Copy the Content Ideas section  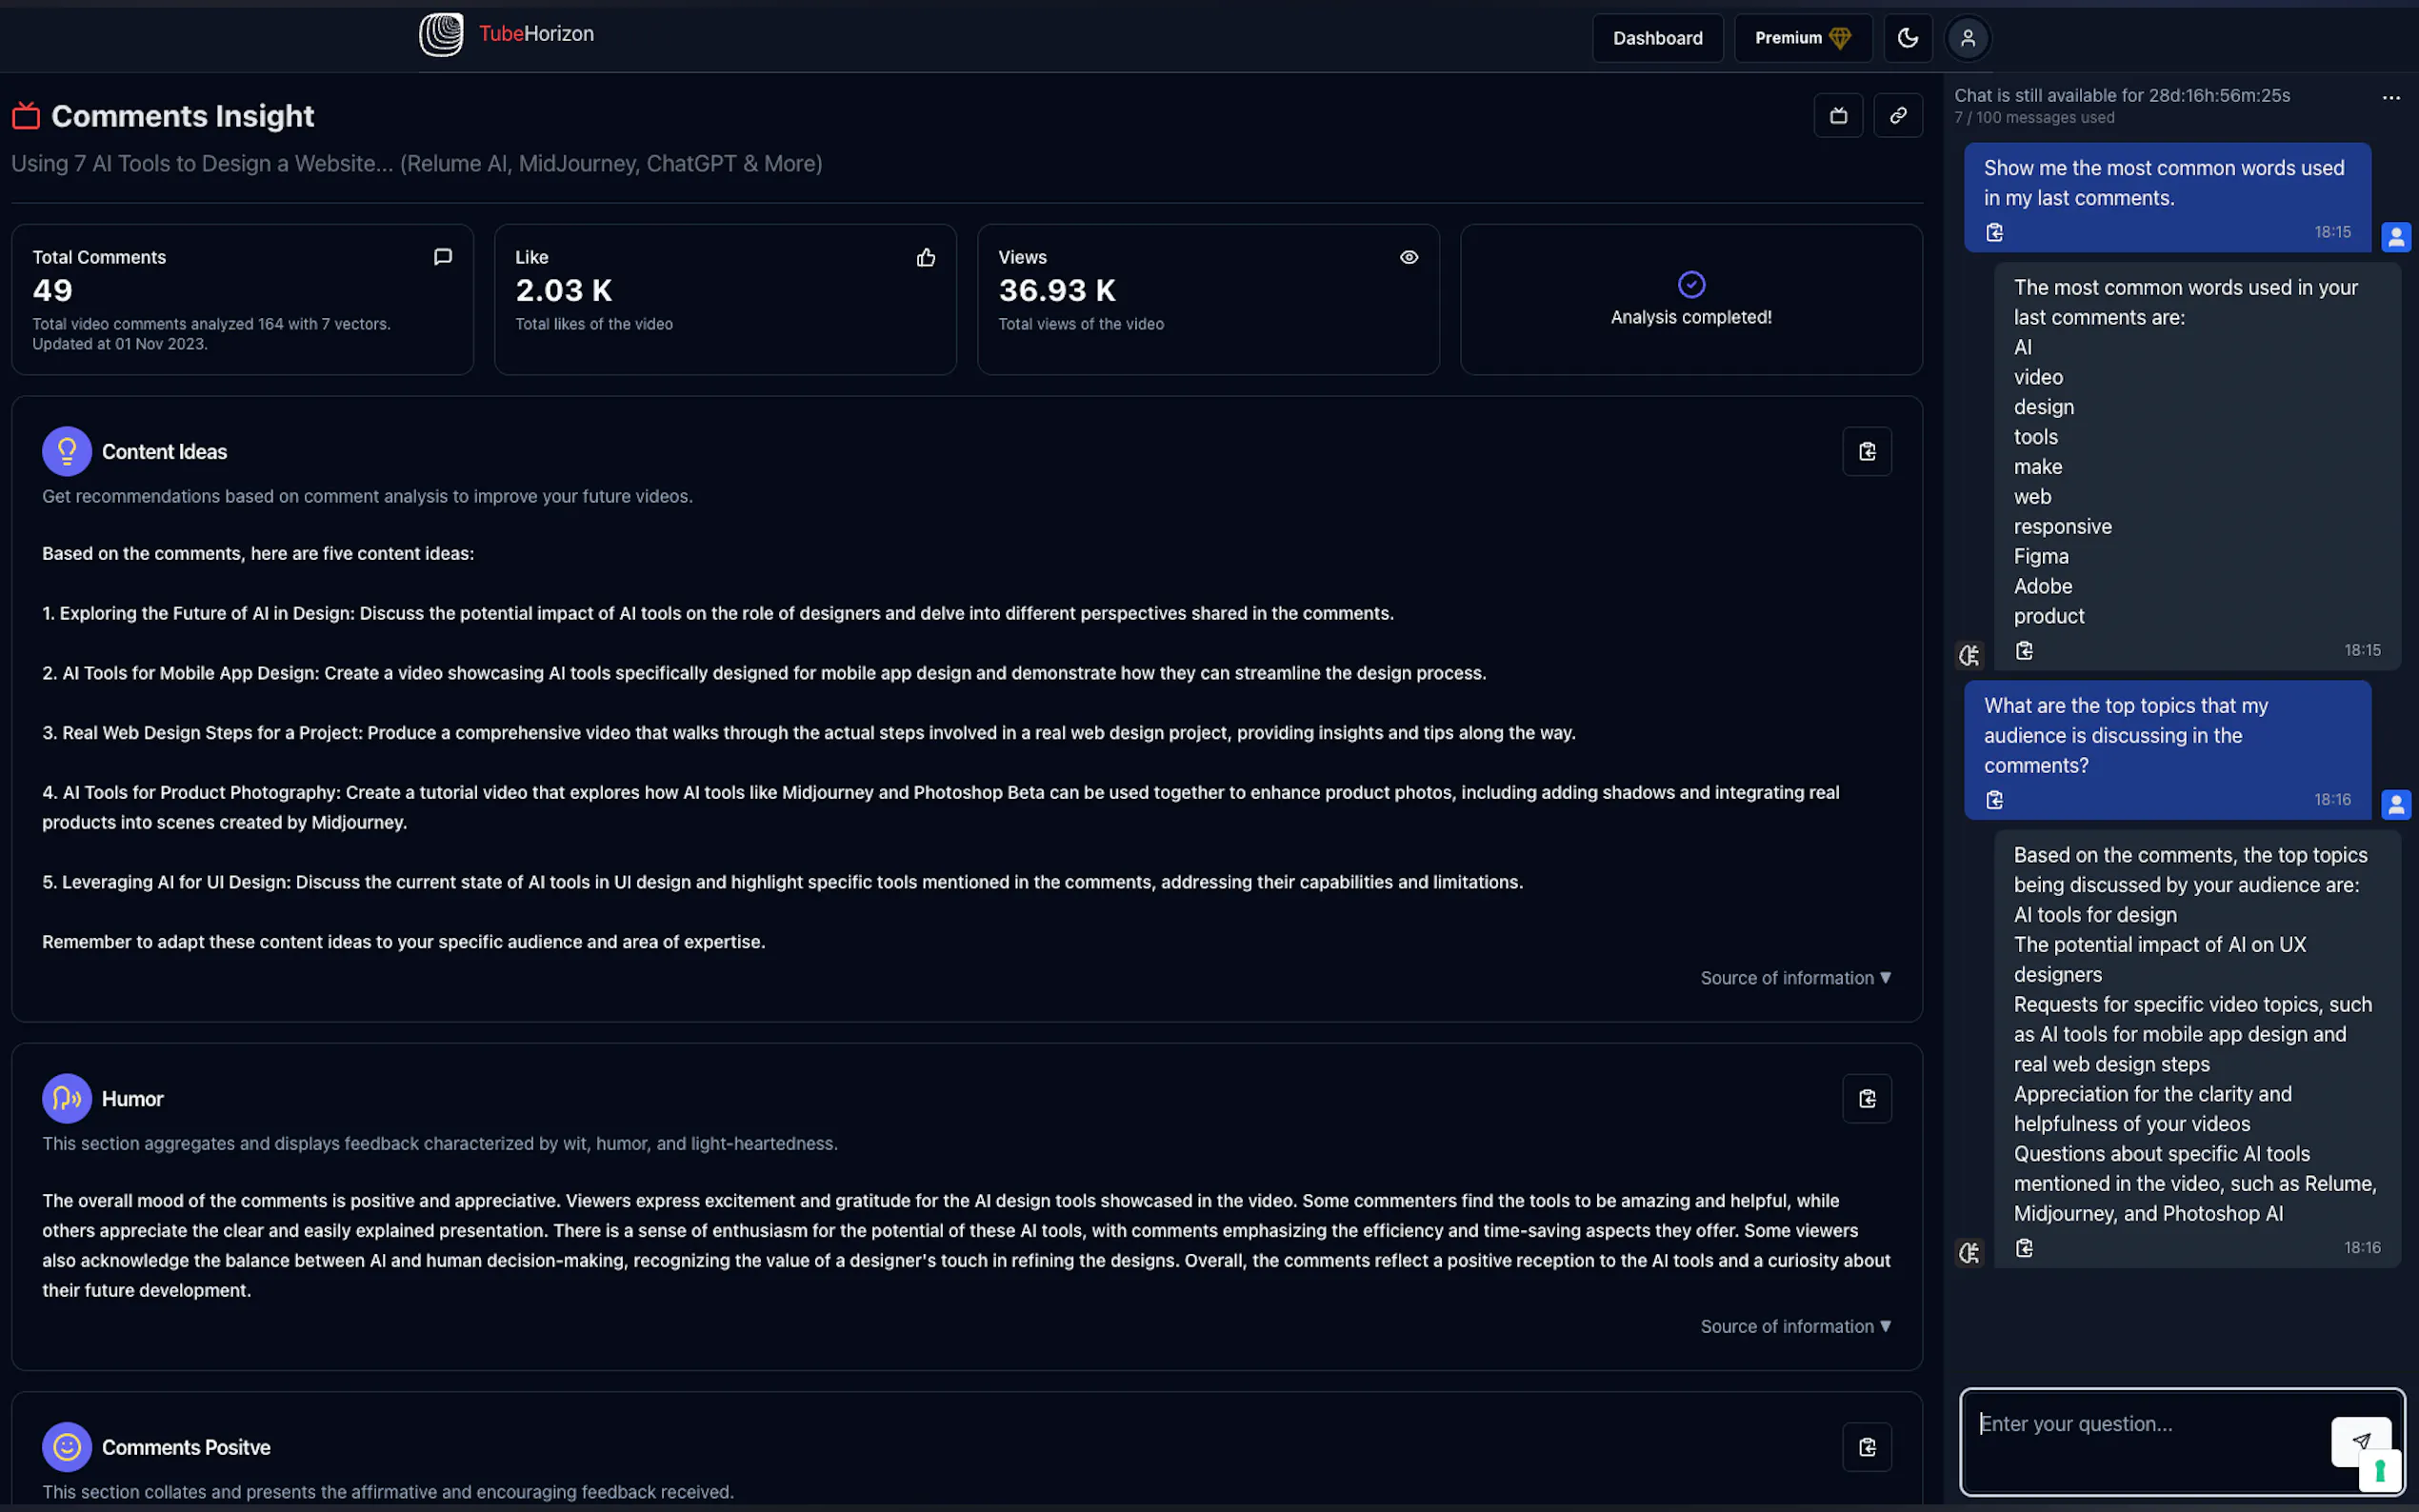click(1866, 452)
